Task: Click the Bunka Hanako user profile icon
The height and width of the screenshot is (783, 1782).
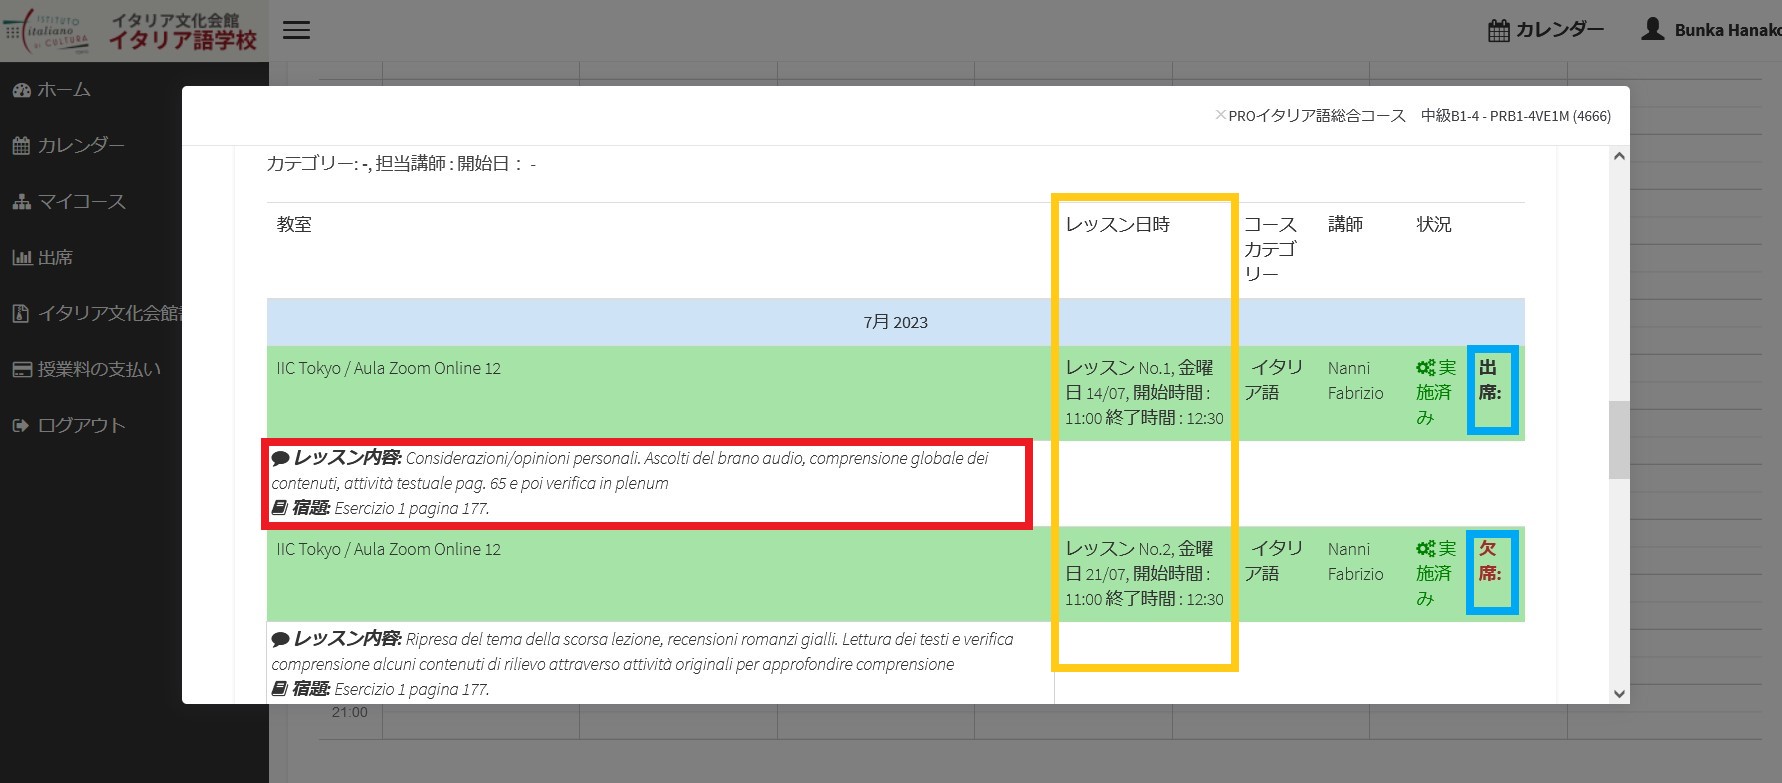Action: pyautogui.click(x=1653, y=29)
